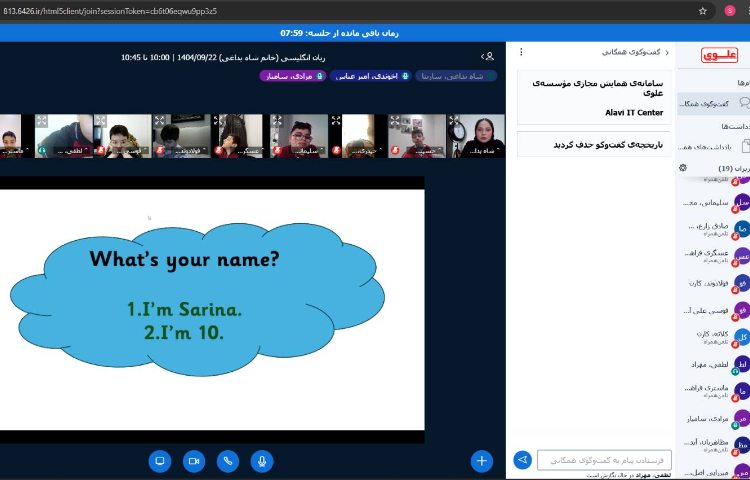The width and height of the screenshot is (750, 480).
Task: Click the session title زبان انگلیسی header
Action: 223,57
